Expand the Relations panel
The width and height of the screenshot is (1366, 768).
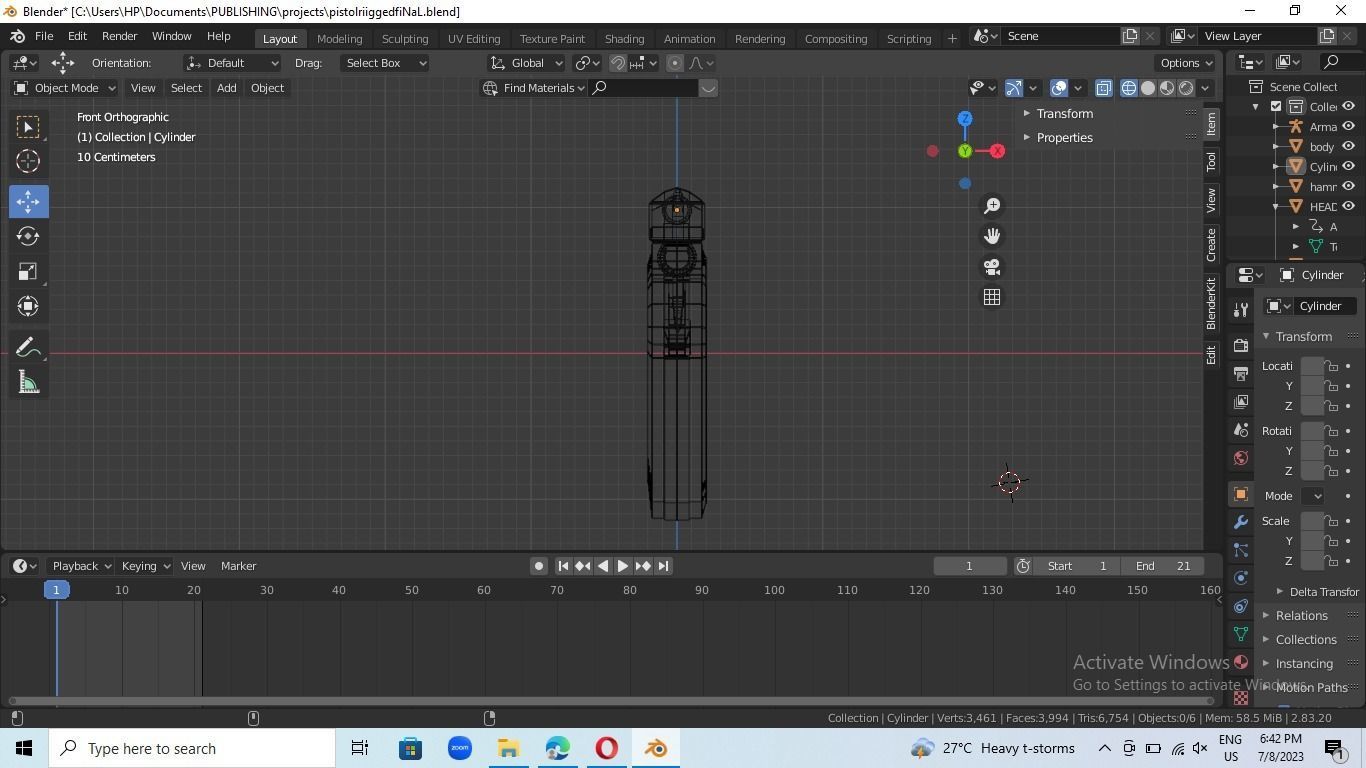click(1301, 616)
